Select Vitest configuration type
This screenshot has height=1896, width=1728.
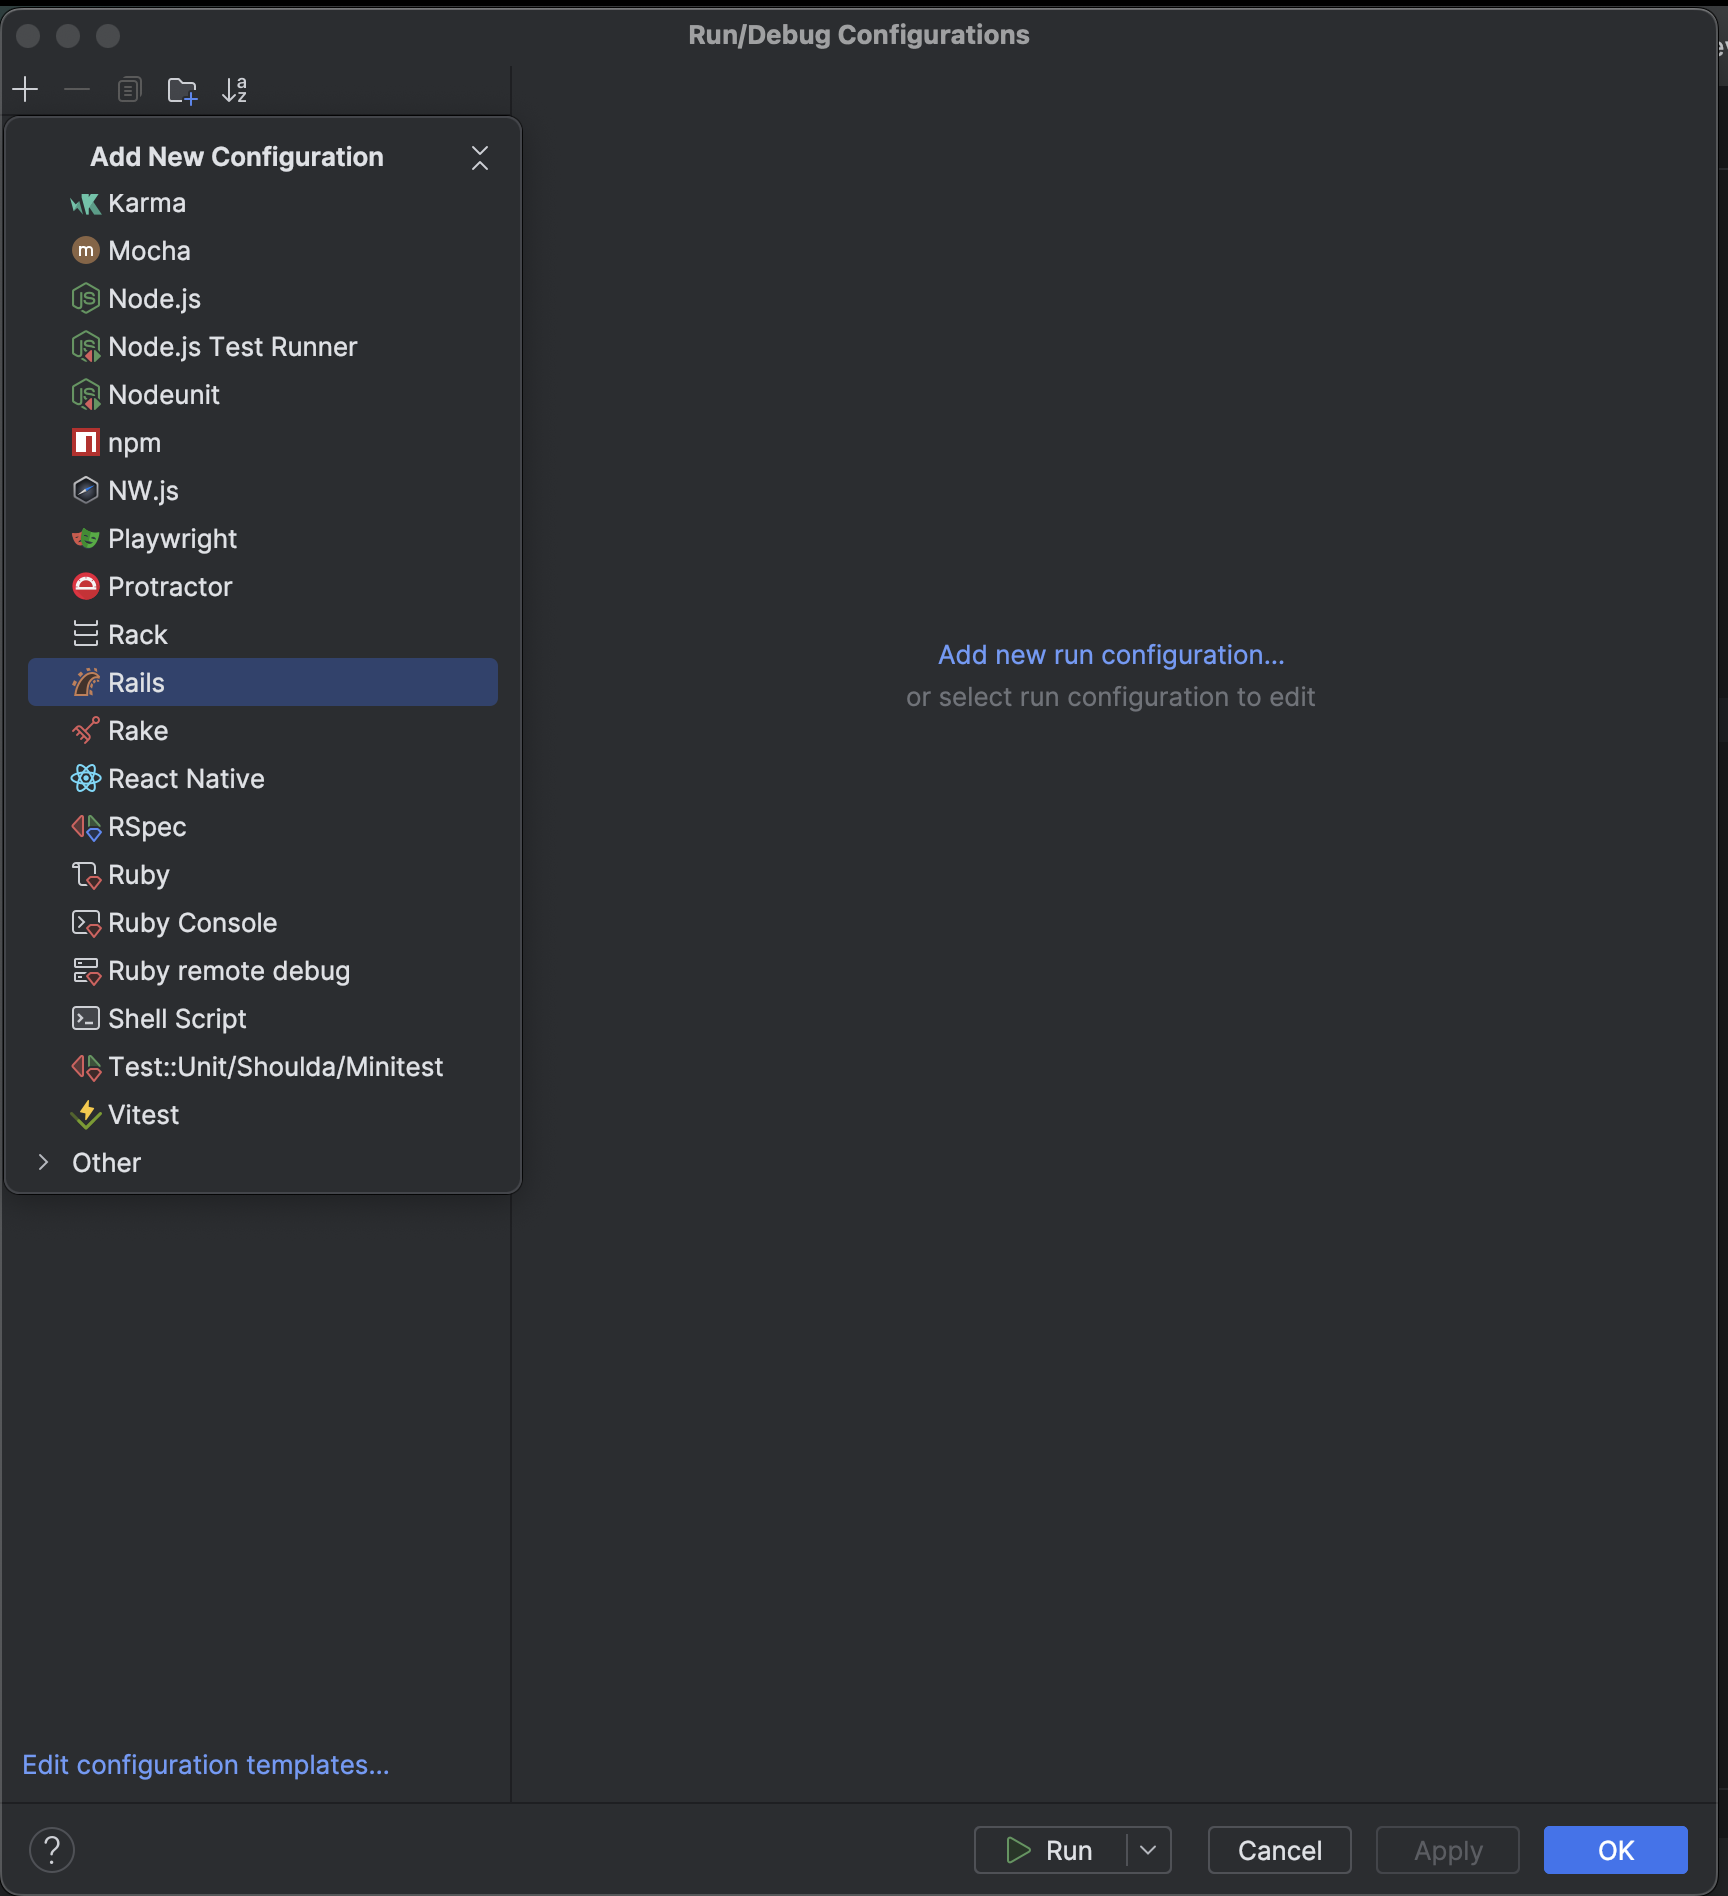pos(263,1115)
